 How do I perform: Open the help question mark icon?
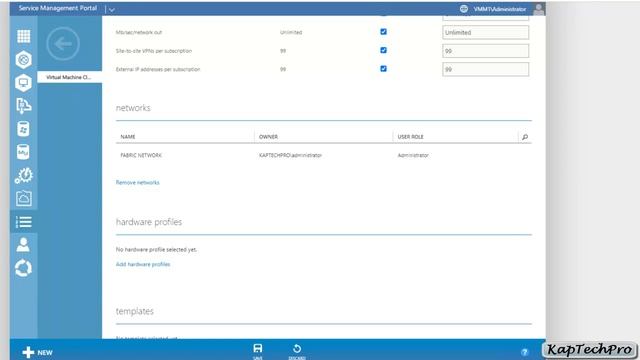[x=524, y=352]
